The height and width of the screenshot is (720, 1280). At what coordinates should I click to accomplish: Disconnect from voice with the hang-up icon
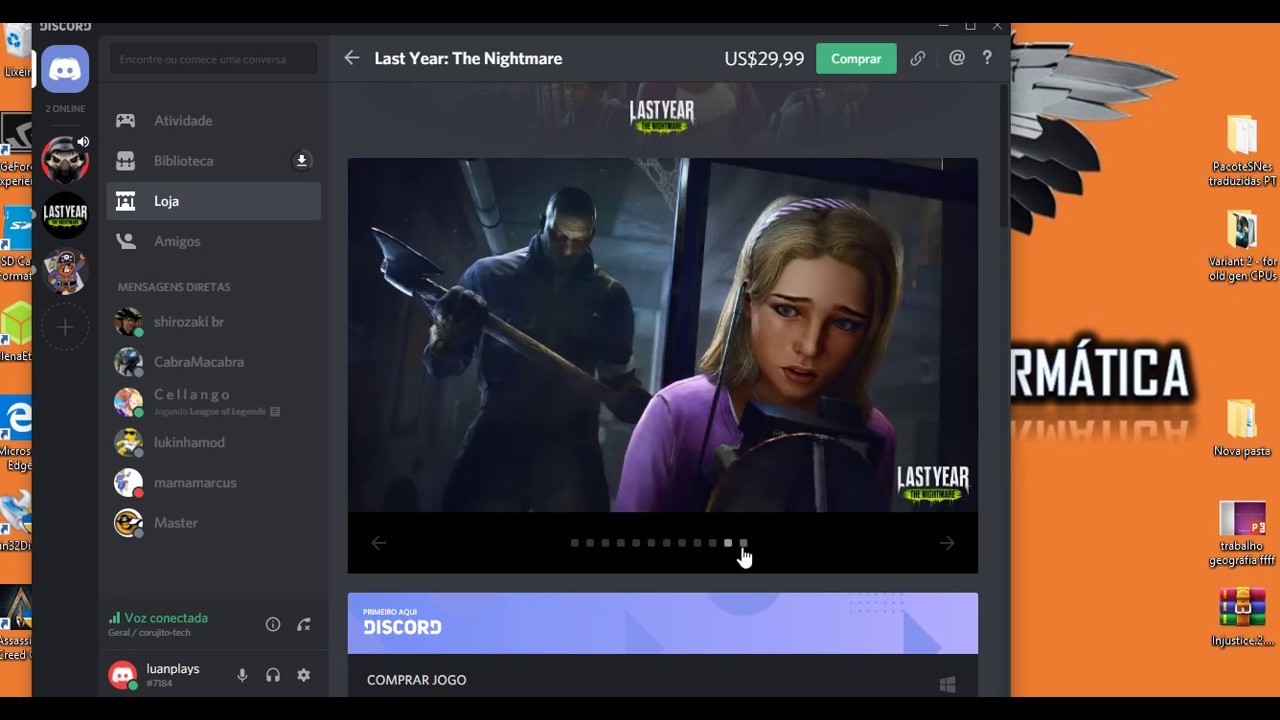304,624
